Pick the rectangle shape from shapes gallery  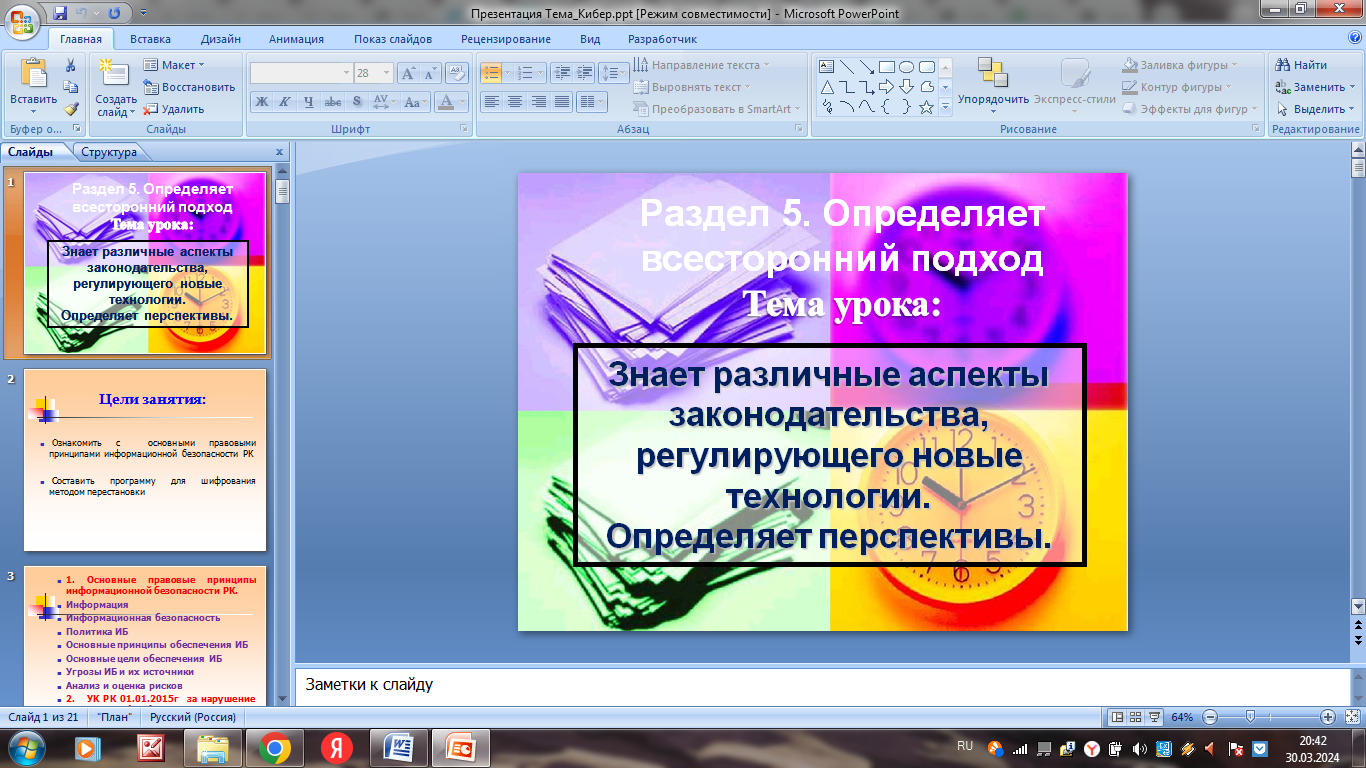tap(886, 66)
